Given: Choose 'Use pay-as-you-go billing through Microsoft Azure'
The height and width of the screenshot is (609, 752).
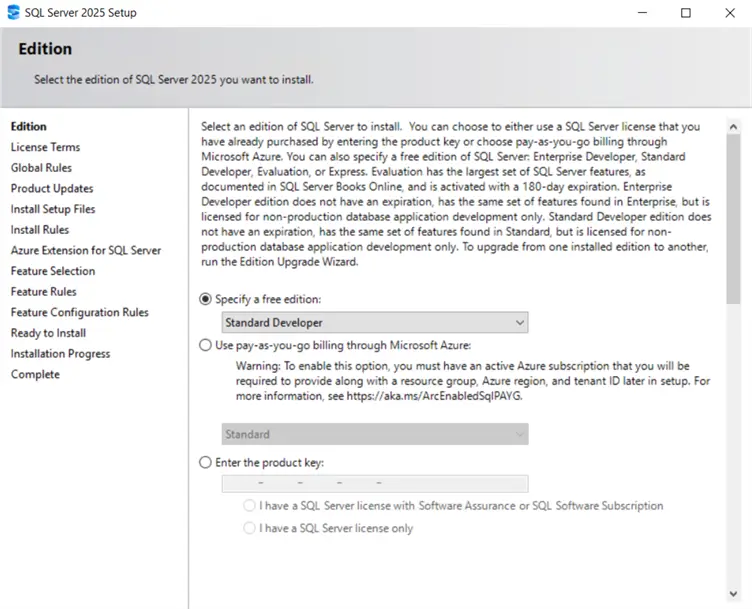Looking at the screenshot, I should point(205,345).
